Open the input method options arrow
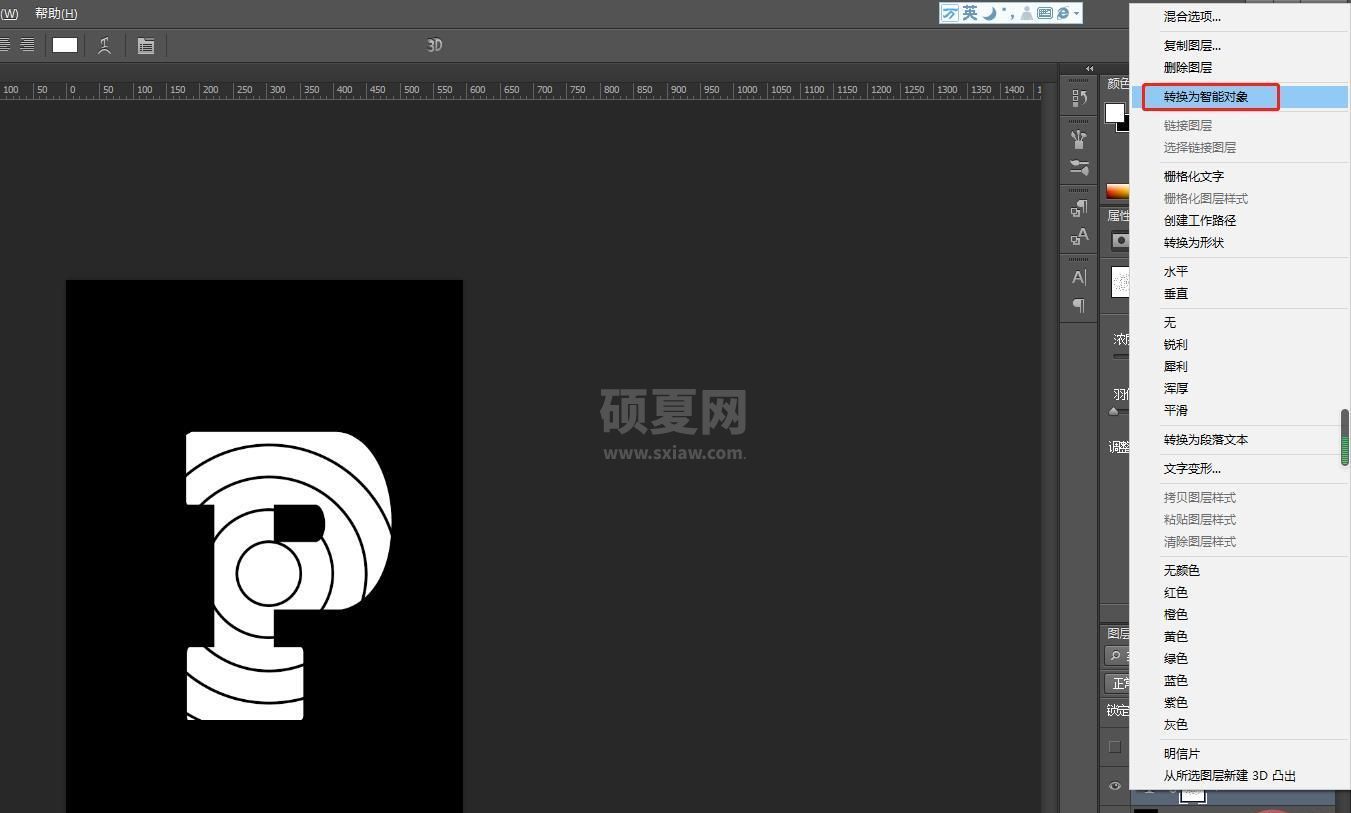 [1076, 14]
